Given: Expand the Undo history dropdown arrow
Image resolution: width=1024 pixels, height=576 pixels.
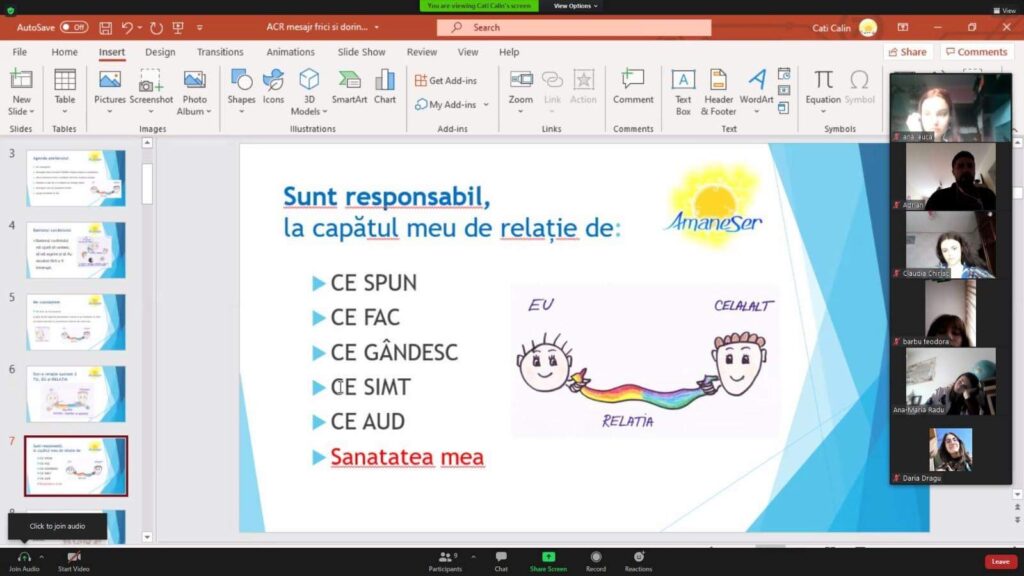Looking at the screenshot, I should pos(140,27).
